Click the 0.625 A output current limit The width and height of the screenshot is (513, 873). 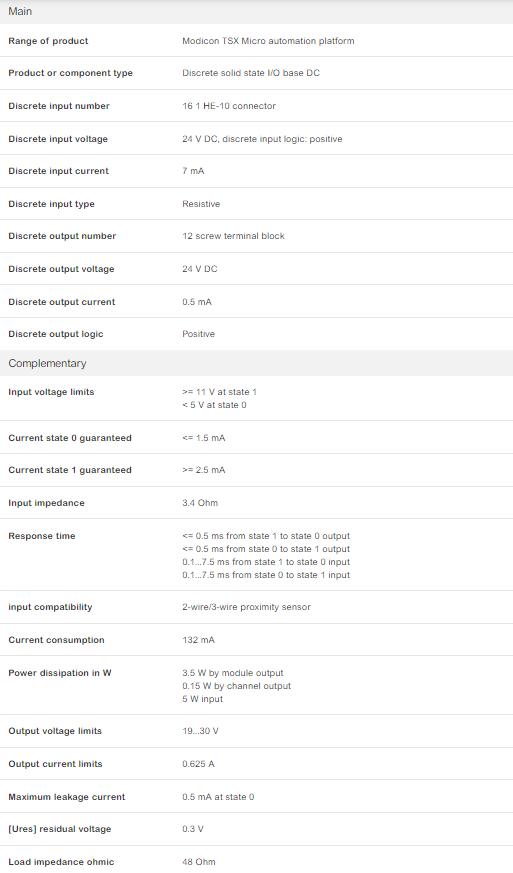198,764
